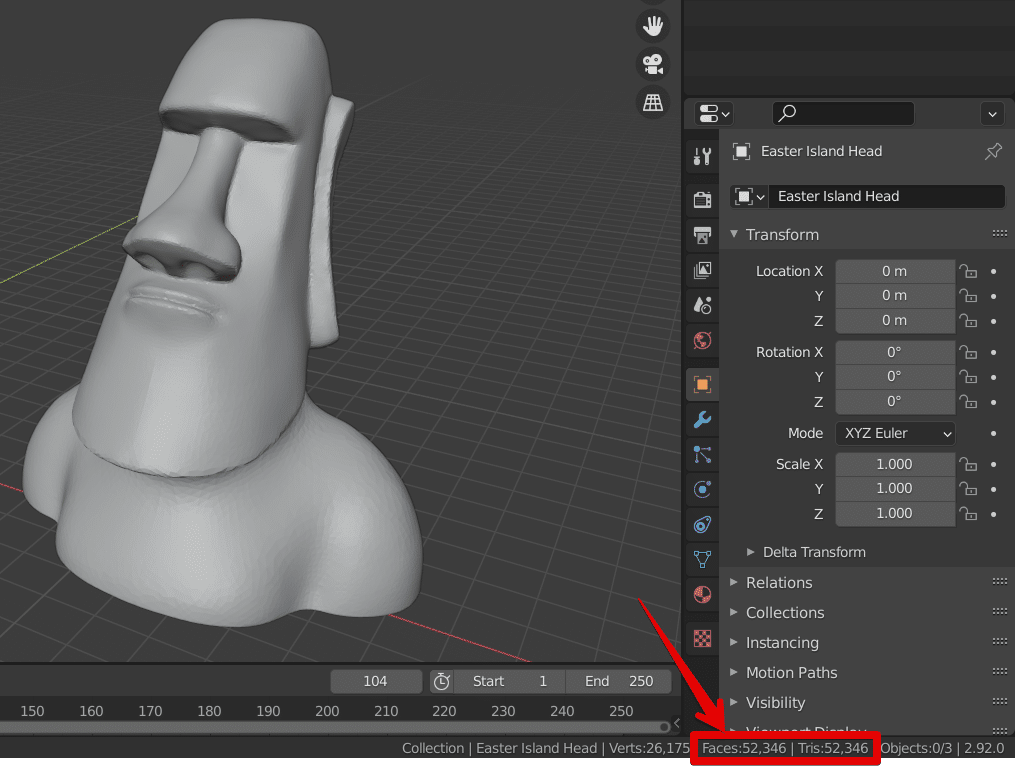
Task: Click object icon beside Easter Island Head header
Action: tap(741, 151)
